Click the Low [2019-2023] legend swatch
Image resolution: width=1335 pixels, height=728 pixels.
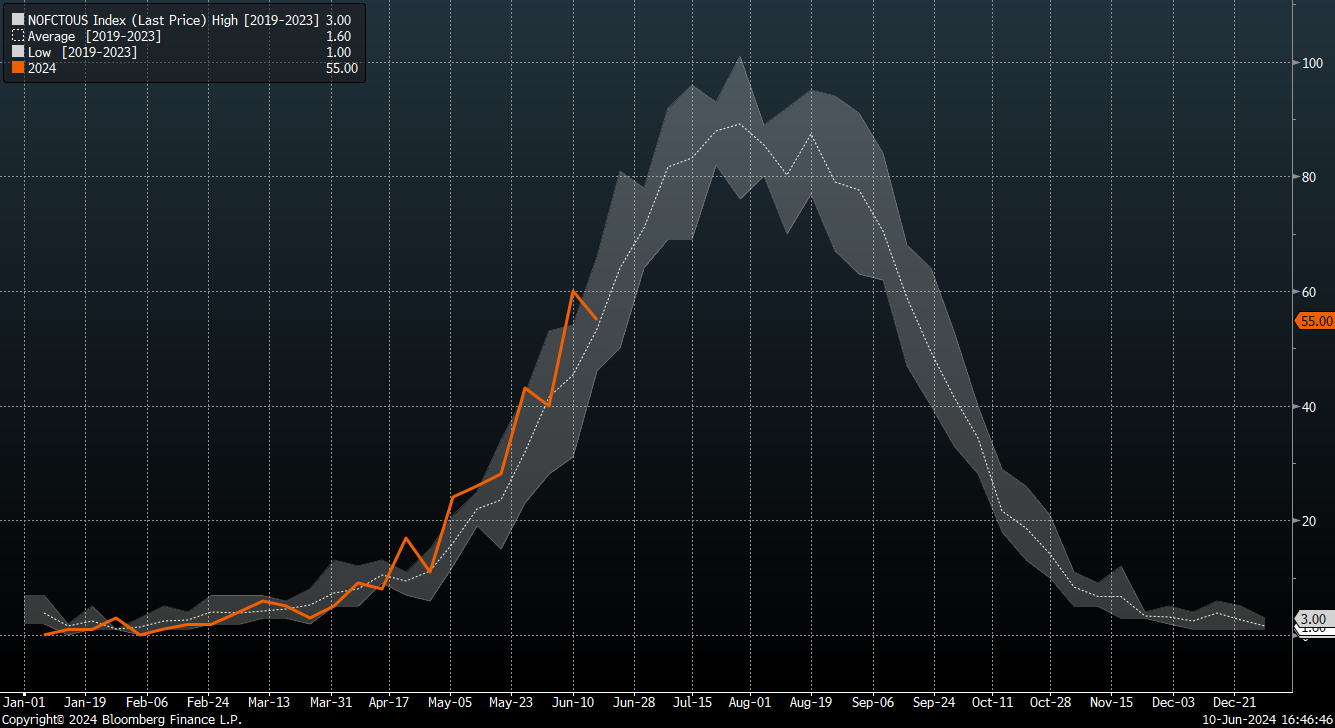click(x=17, y=52)
